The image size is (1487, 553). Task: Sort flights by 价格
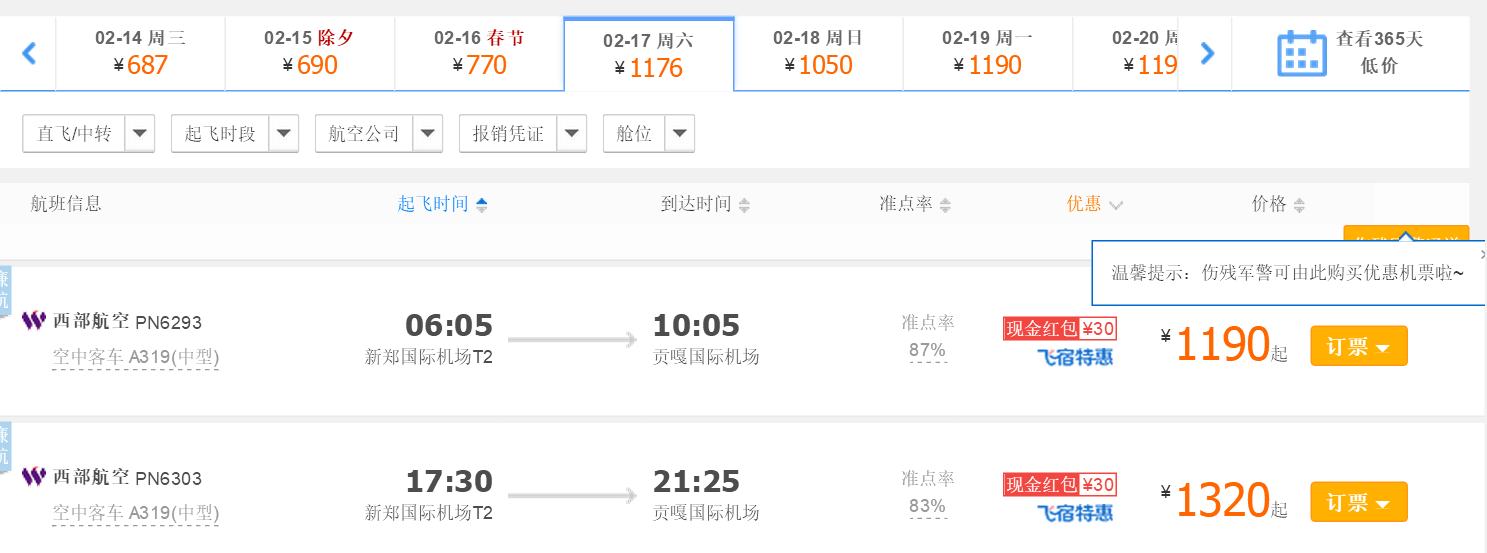click(x=1278, y=204)
